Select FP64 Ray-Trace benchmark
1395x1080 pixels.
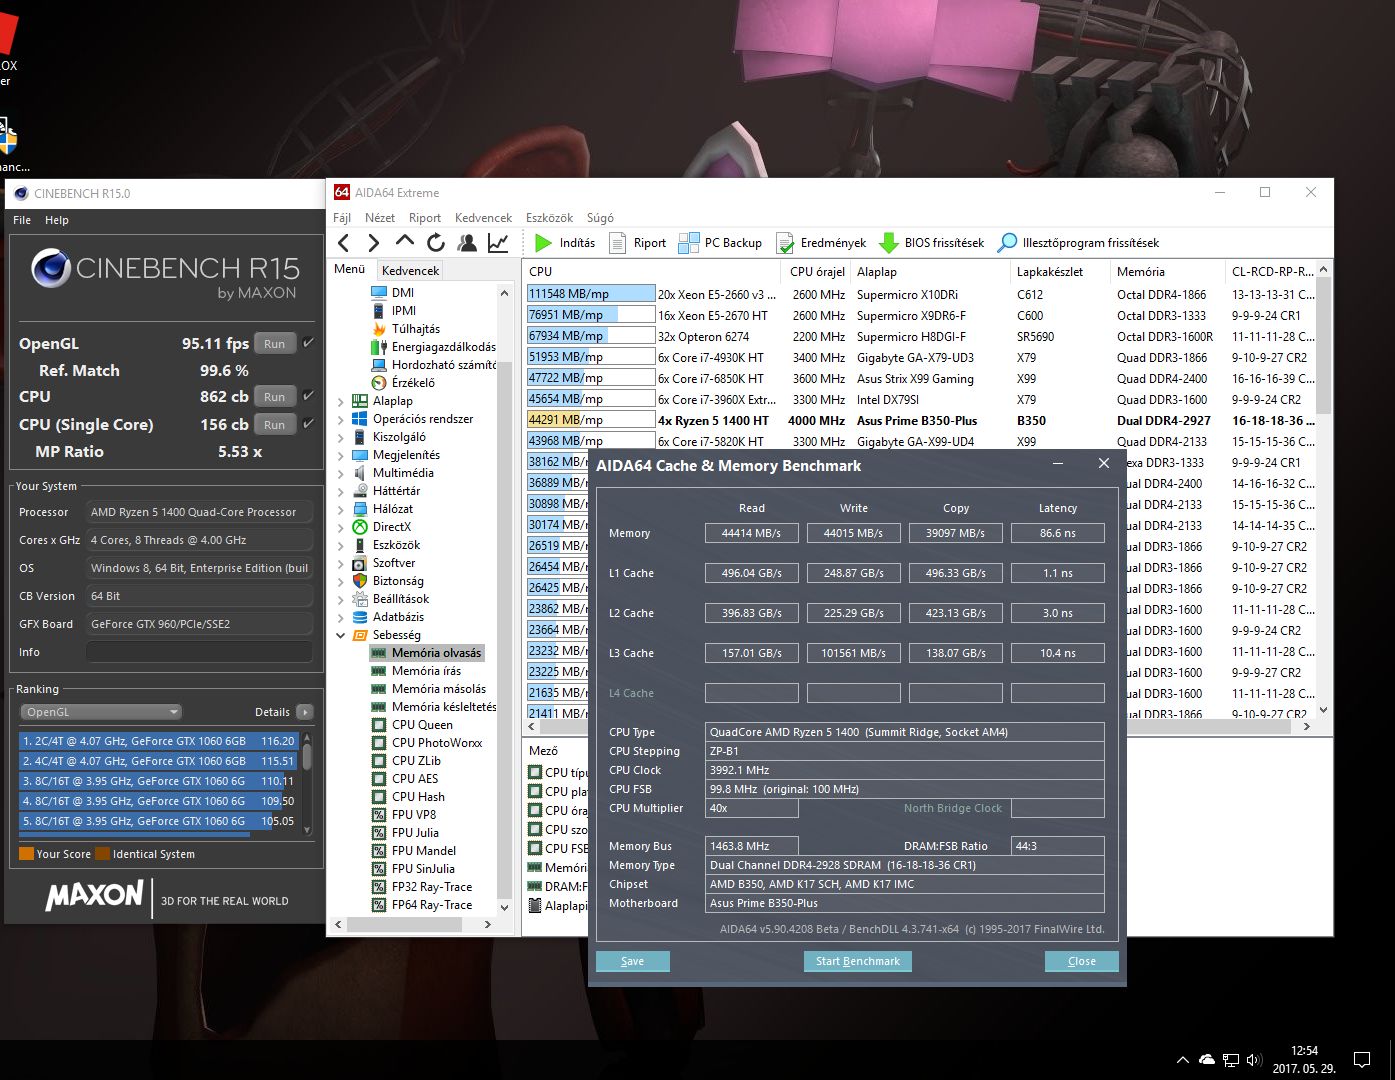432,905
